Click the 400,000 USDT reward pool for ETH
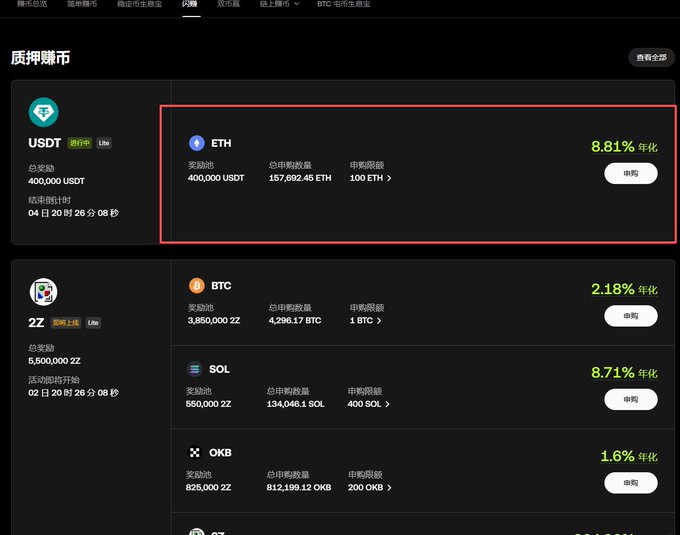This screenshot has height=535, width=680. pyautogui.click(x=216, y=178)
